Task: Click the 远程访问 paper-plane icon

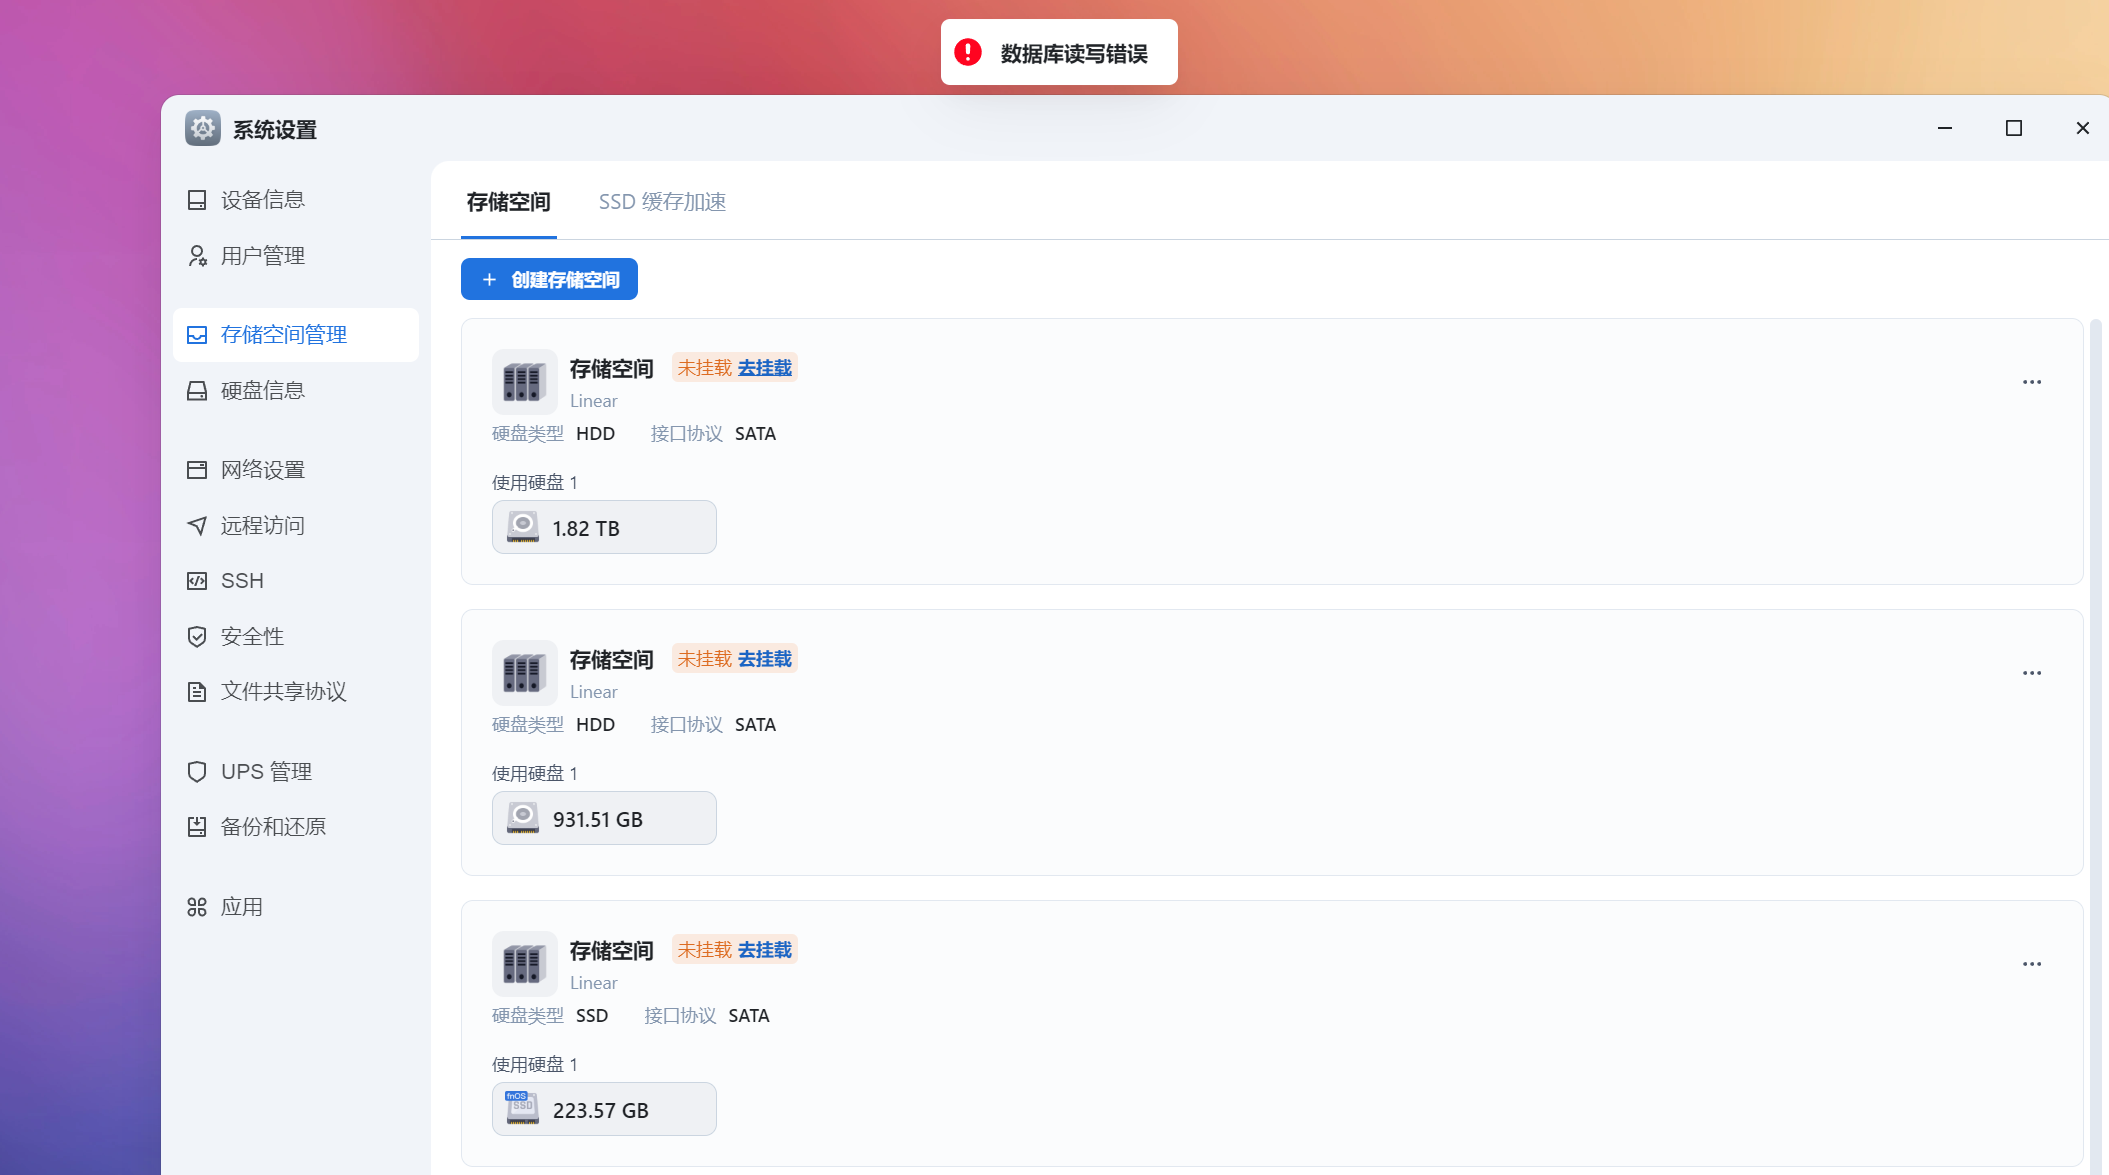Action: point(197,526)
